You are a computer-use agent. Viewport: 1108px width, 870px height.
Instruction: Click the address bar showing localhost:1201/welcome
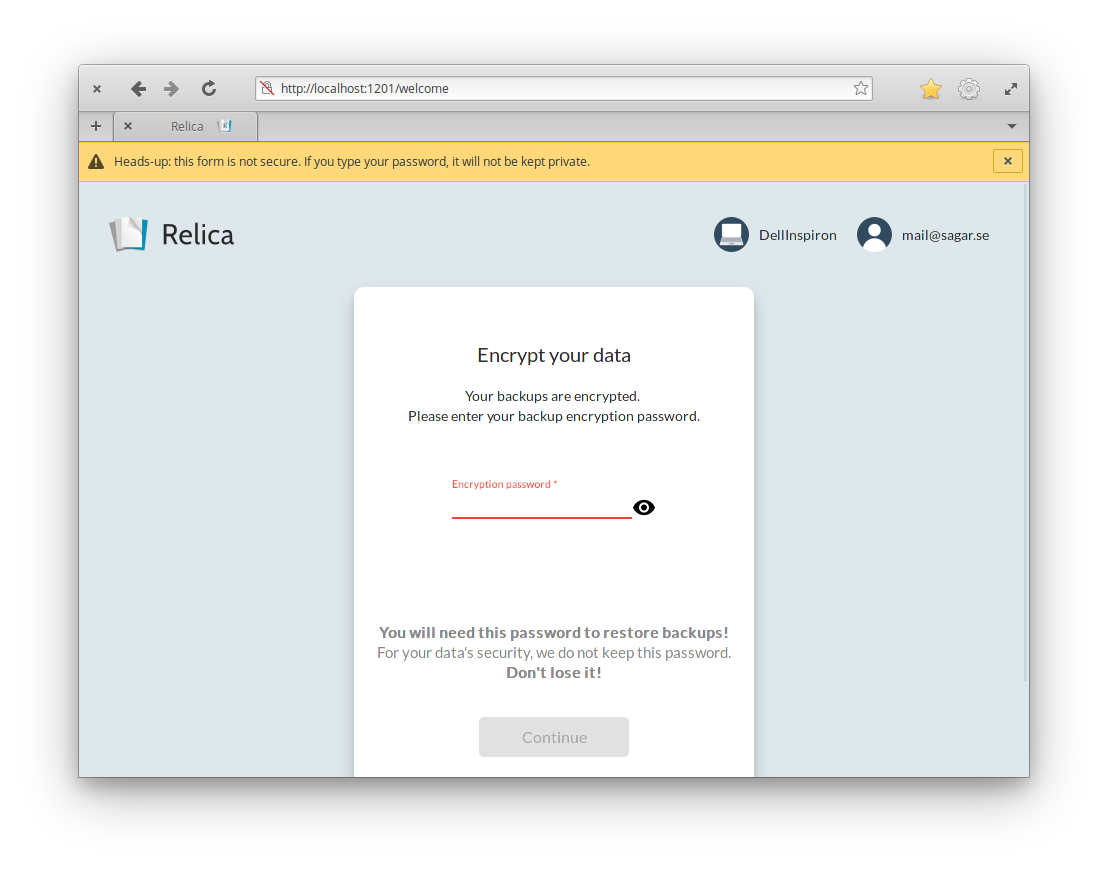click(560, 88)
